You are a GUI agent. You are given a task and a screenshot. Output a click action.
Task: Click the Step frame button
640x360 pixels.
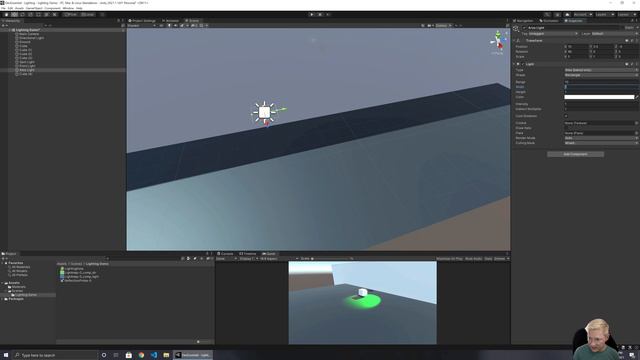coord(328,14)
